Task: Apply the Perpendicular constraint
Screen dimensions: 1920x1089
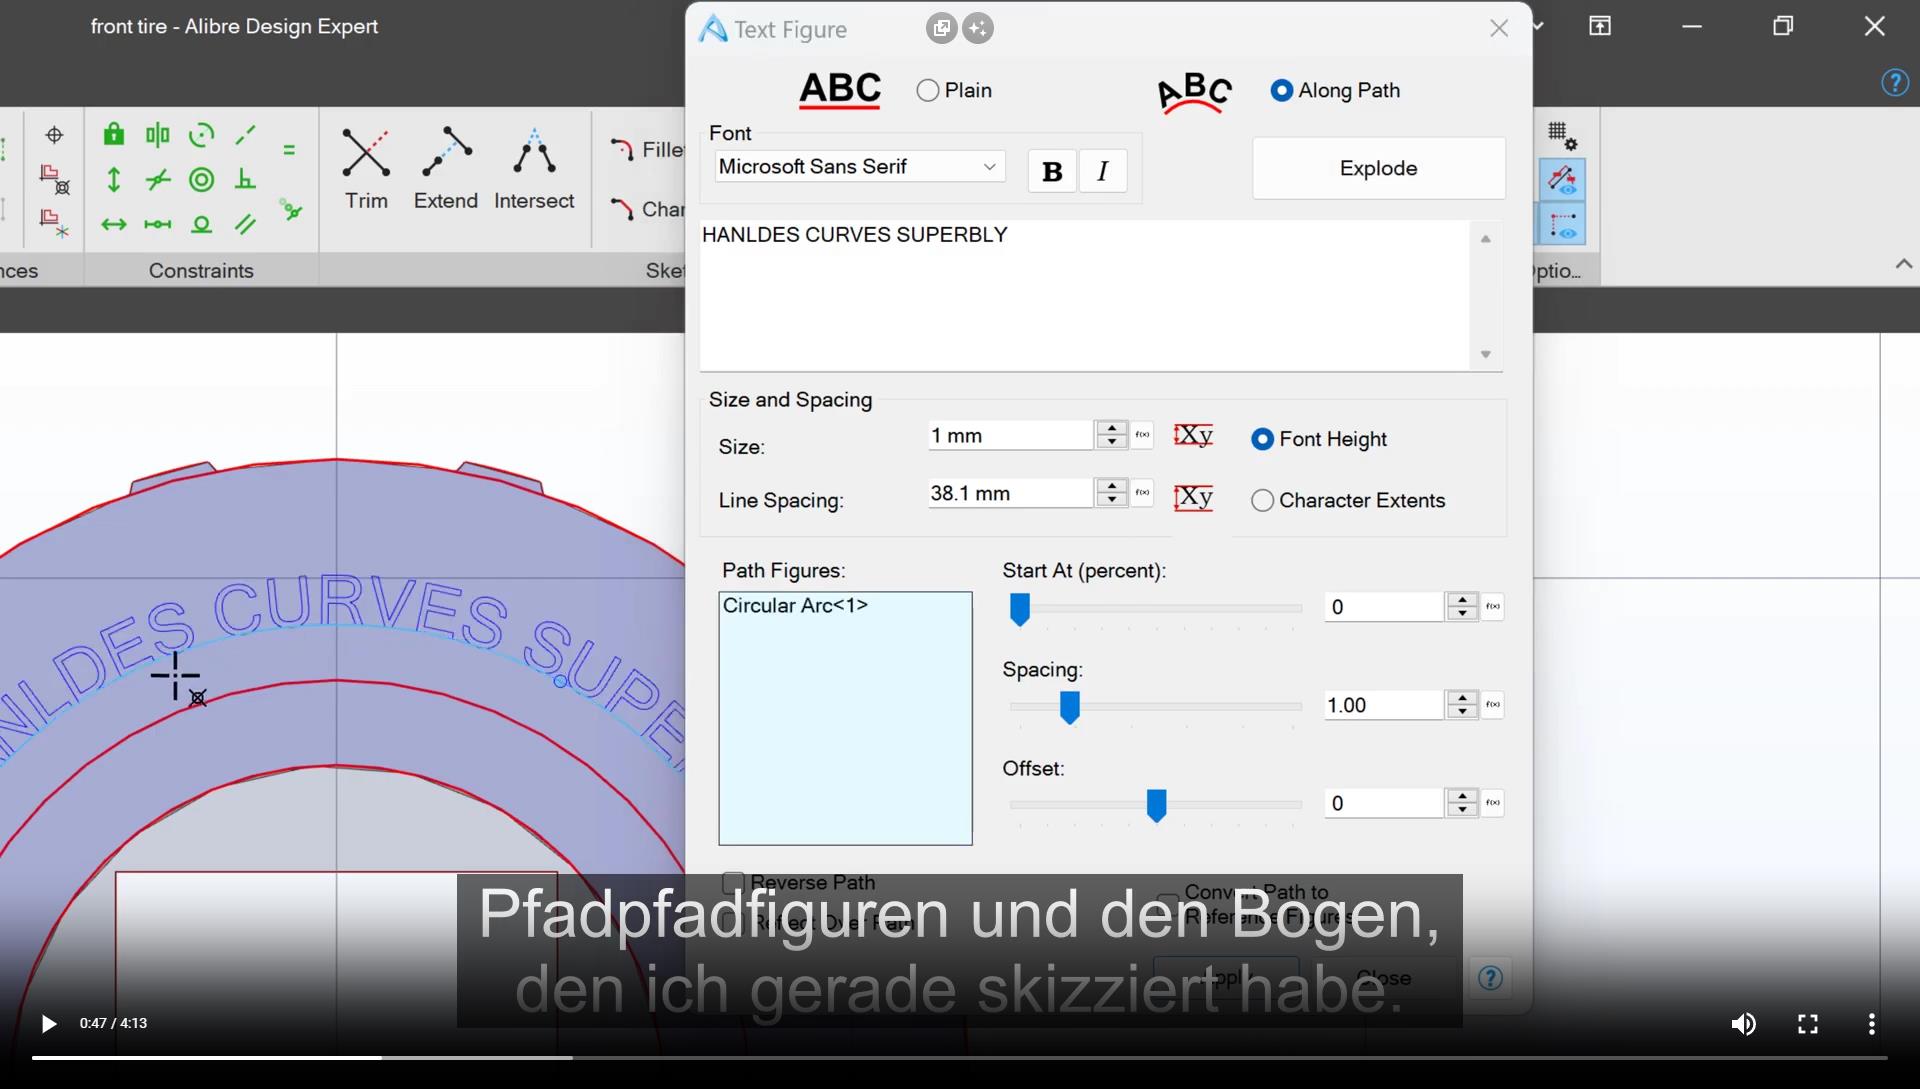Action: coord(246,179)
